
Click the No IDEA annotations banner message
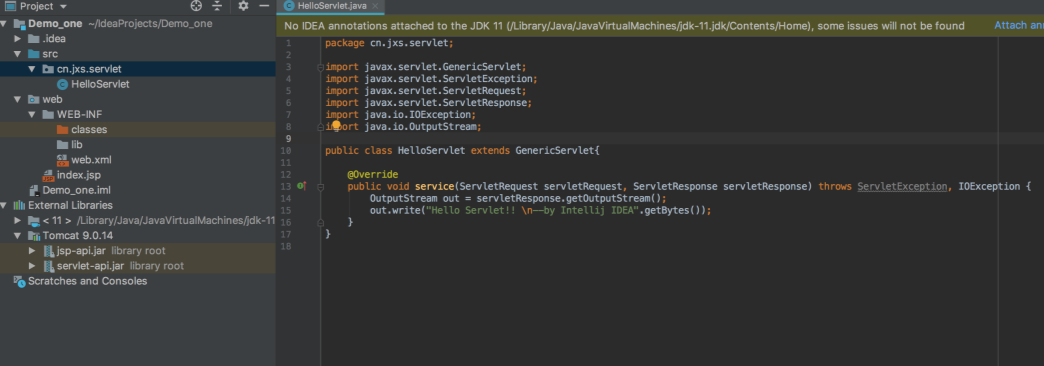[625, 26]
